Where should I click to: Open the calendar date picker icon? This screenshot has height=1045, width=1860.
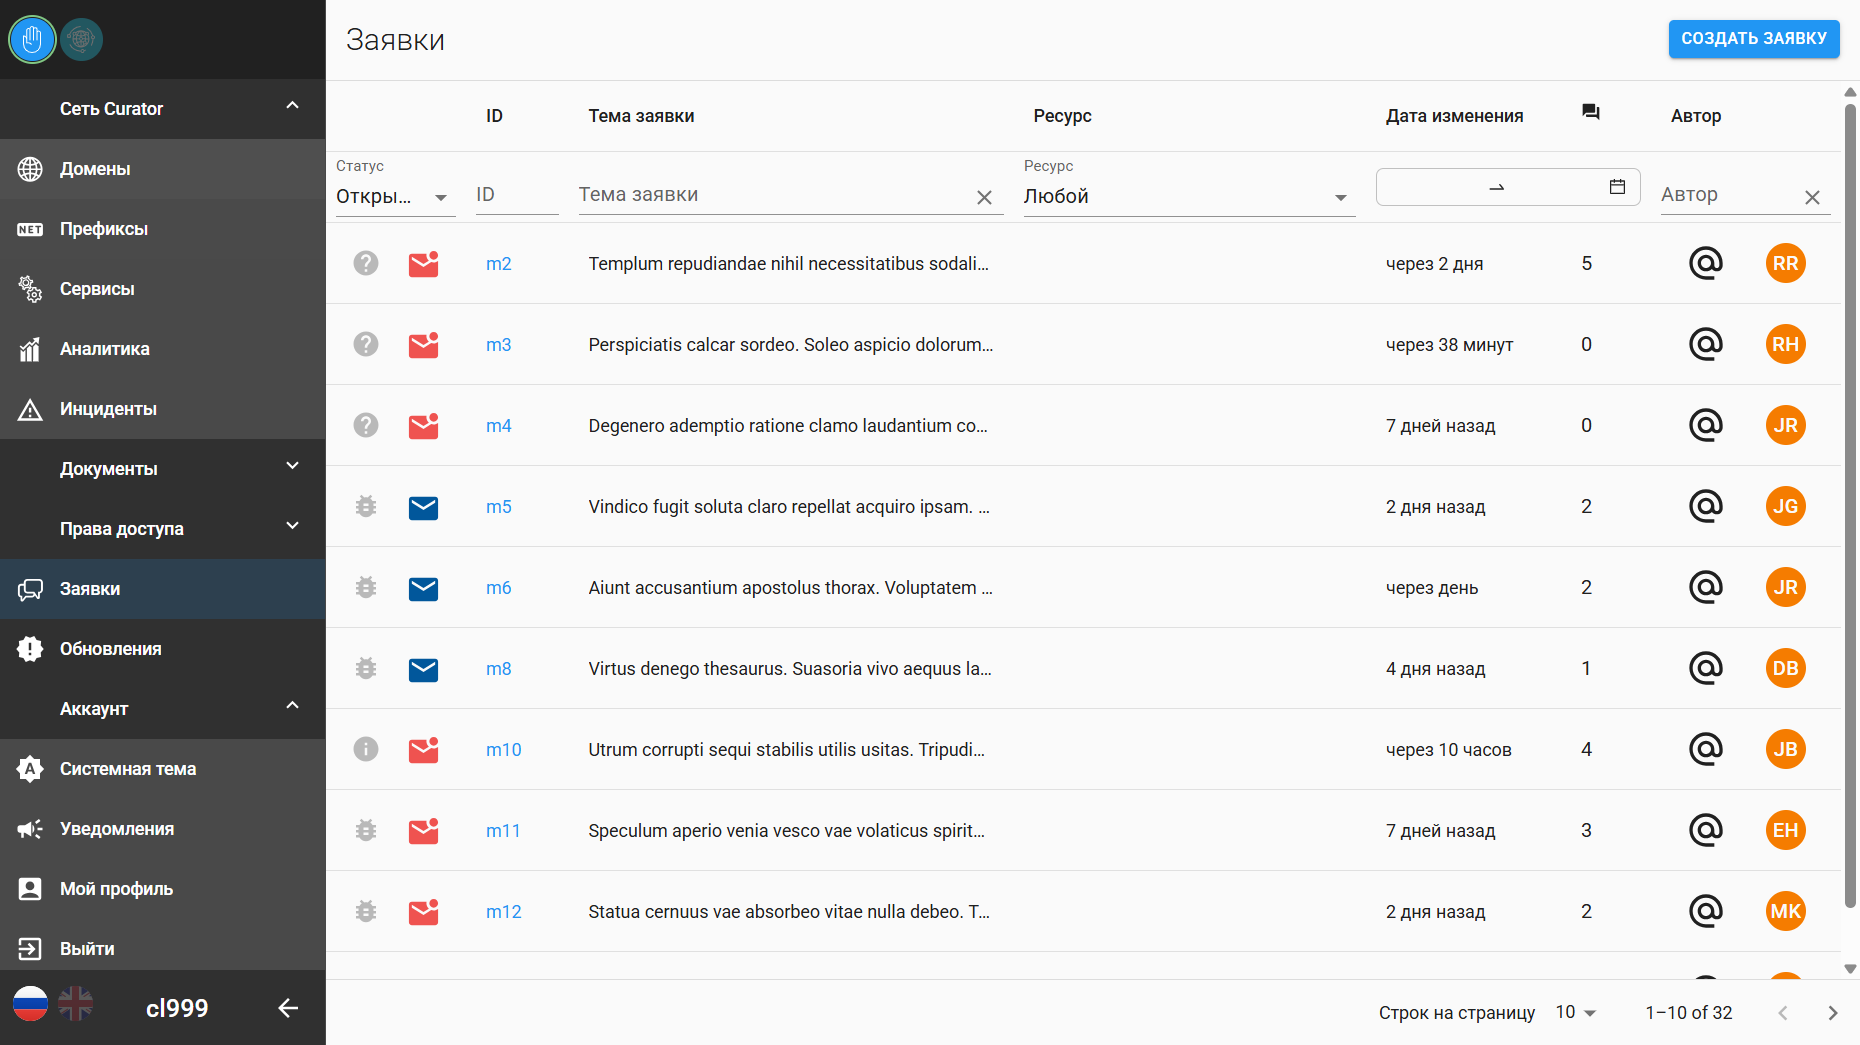pyautogui.click(x=1617, y=187)
